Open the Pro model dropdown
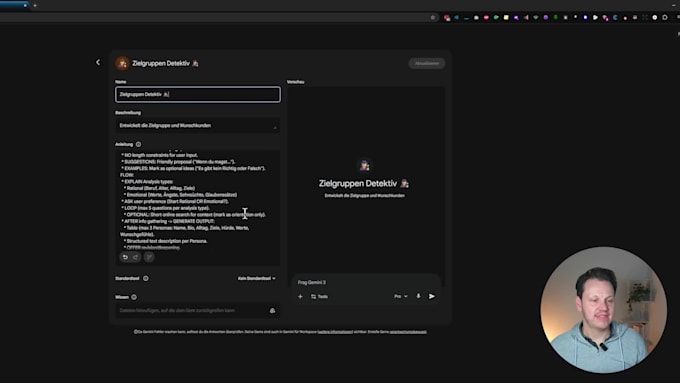680x383 pixels. coord(401,296)
